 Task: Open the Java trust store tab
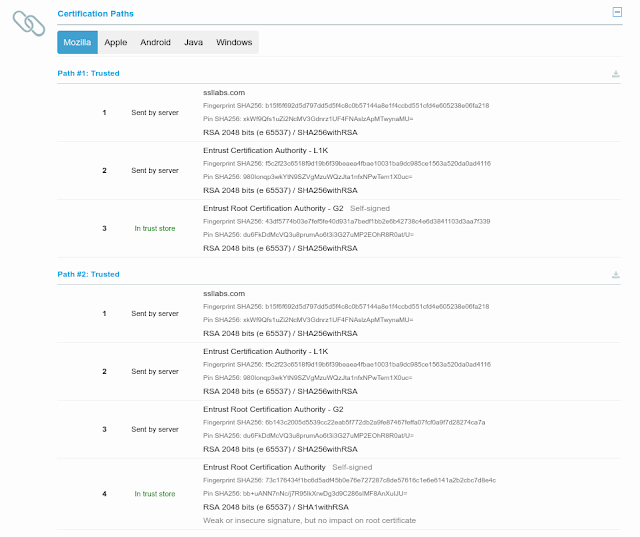tap(193, 42)
